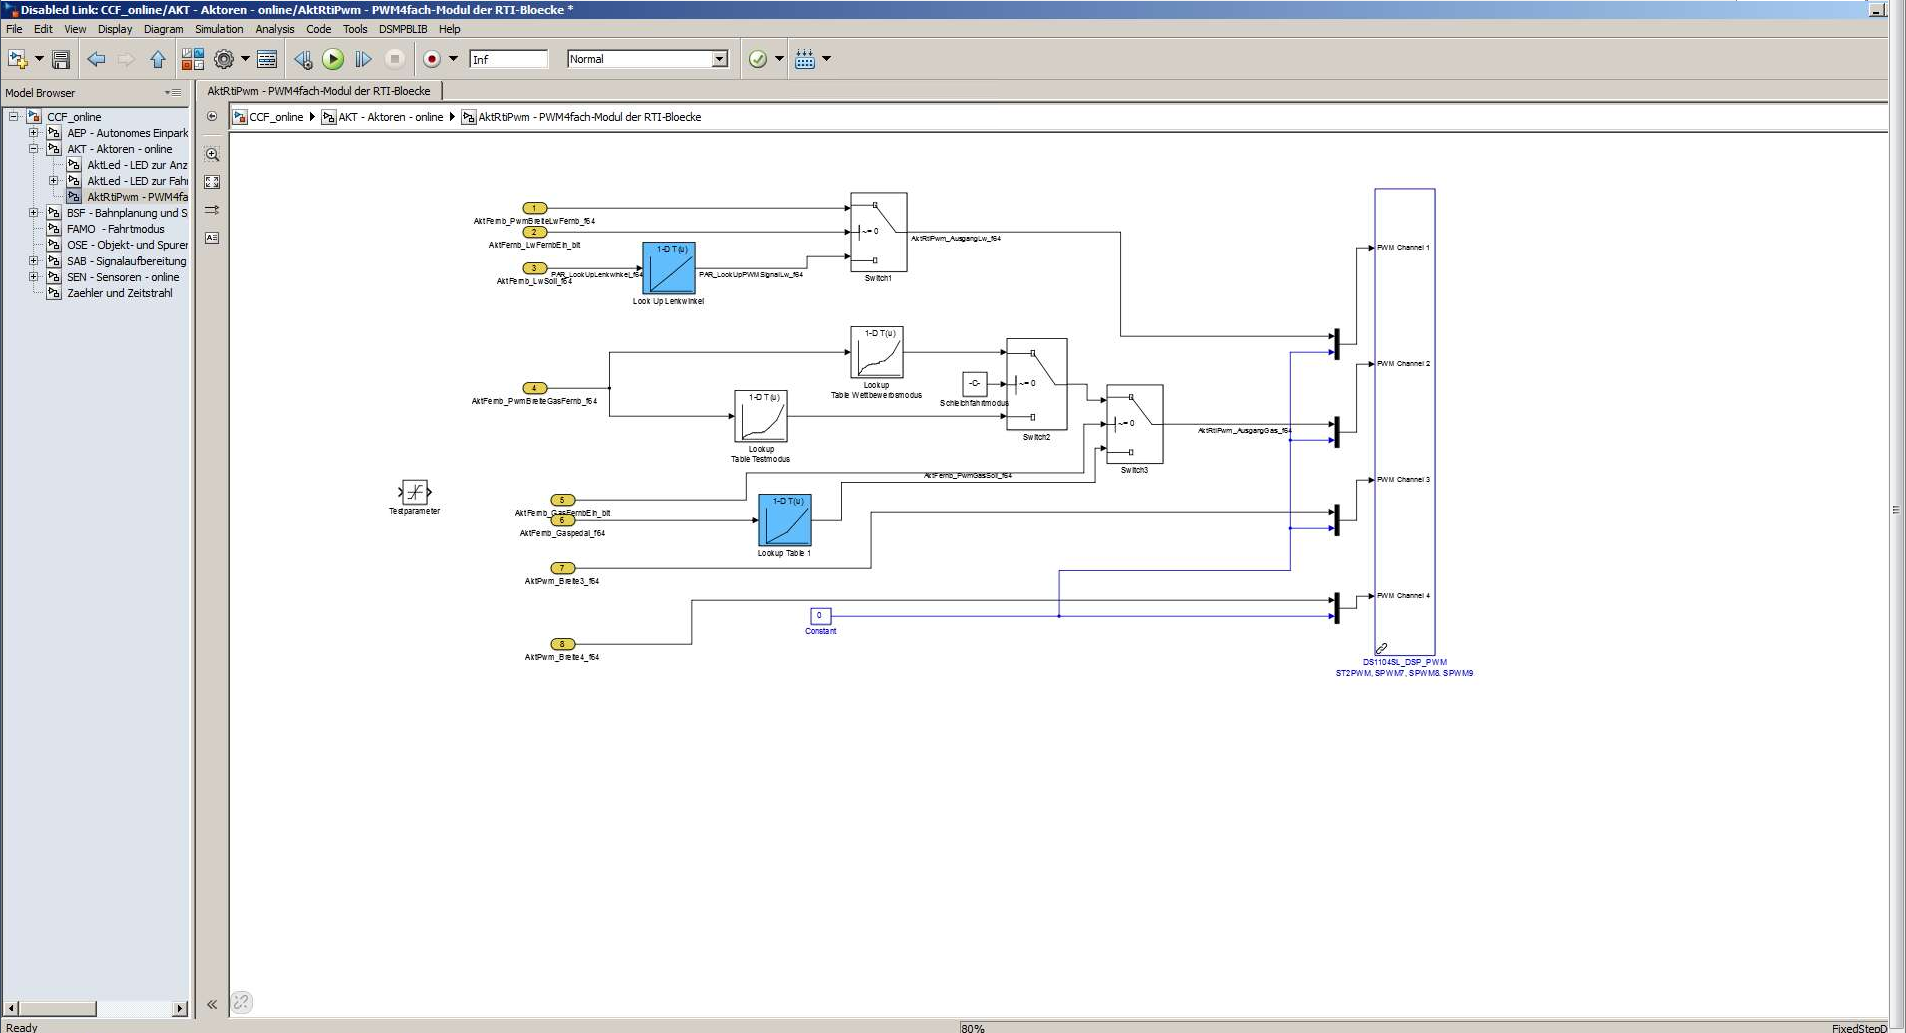
Task: Click the Save model icon
Action: (x=61, y=60)
